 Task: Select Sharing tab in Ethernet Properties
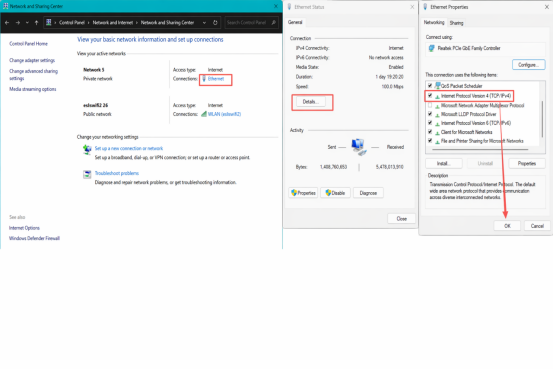456,23
